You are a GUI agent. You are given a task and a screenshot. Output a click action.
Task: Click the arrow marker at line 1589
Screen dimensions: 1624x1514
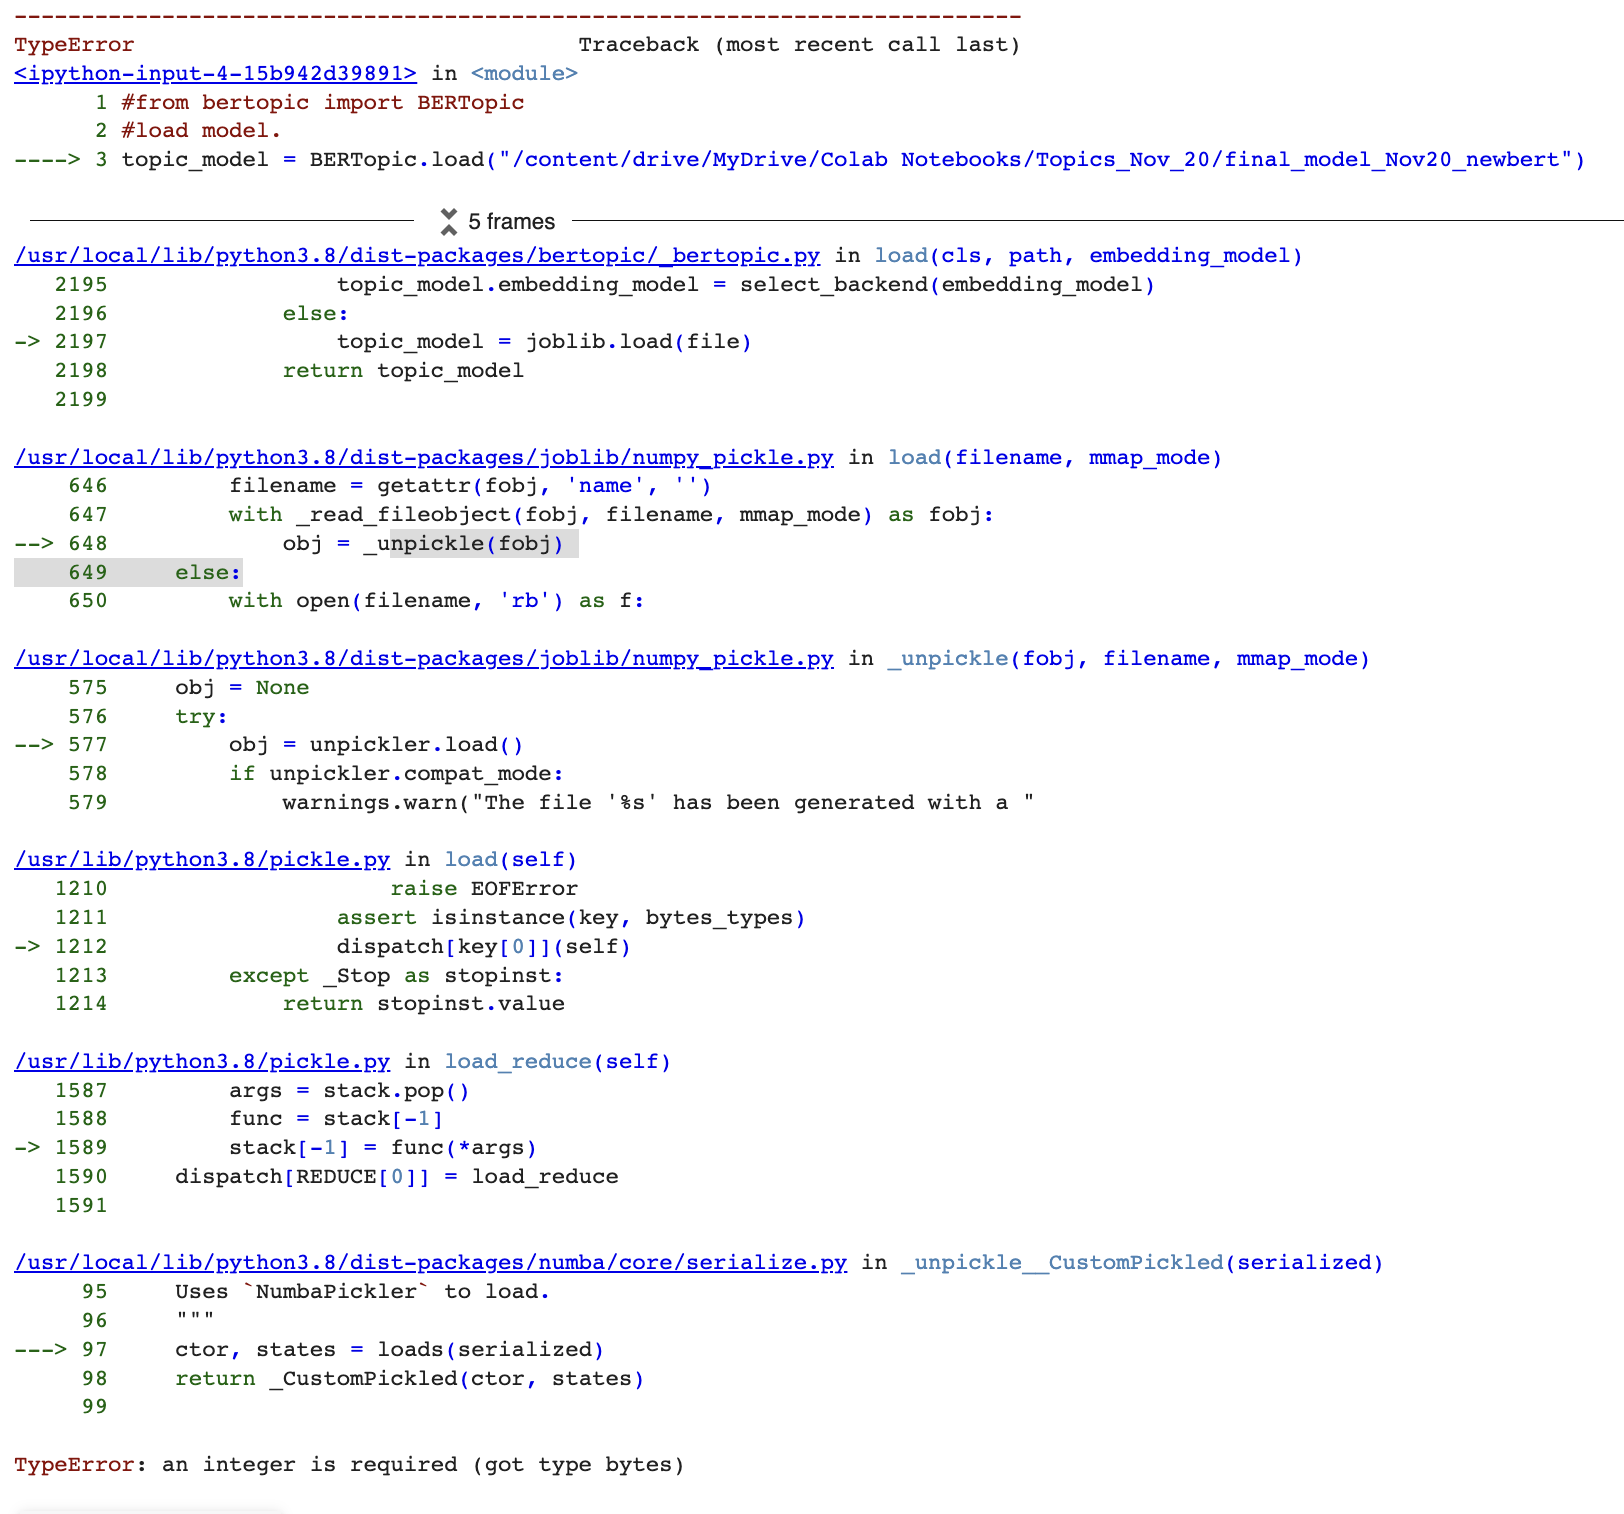pos(27,1147)
